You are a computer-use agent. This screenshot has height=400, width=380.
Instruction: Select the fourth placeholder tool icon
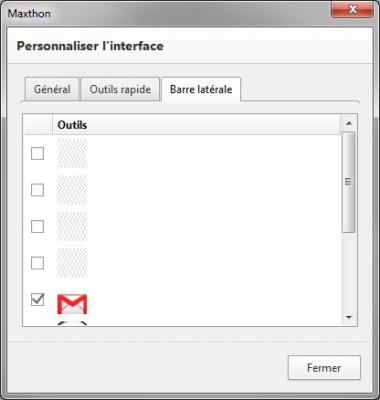pos(72,263)
